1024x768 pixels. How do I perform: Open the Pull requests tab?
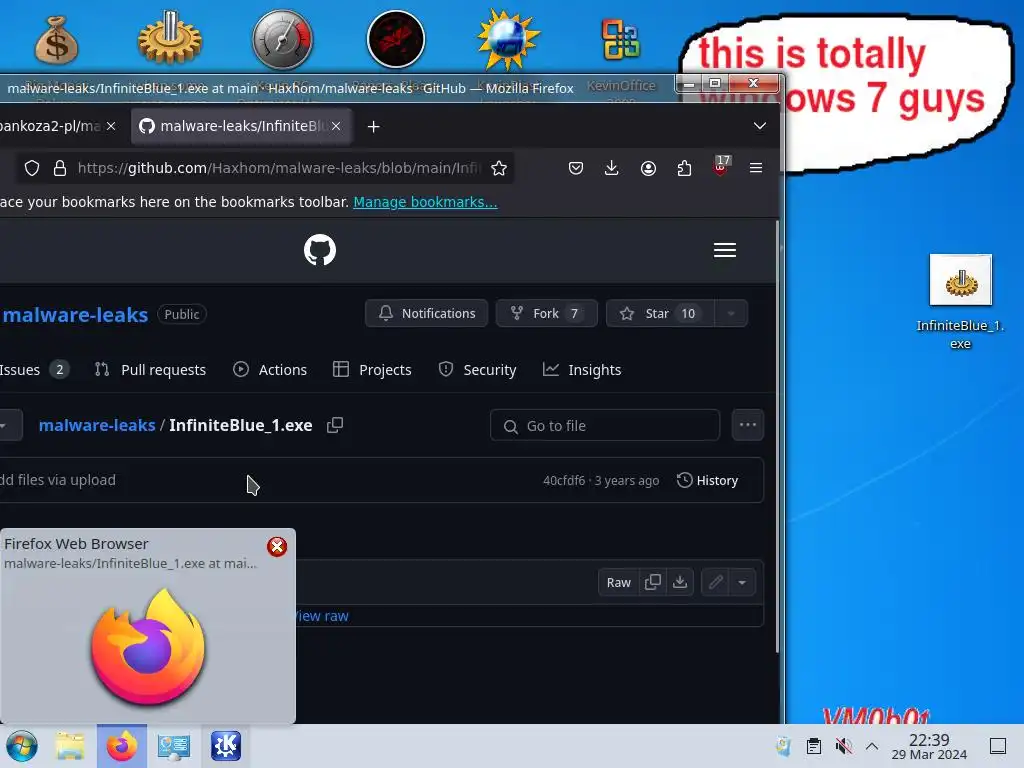point(151,370)
